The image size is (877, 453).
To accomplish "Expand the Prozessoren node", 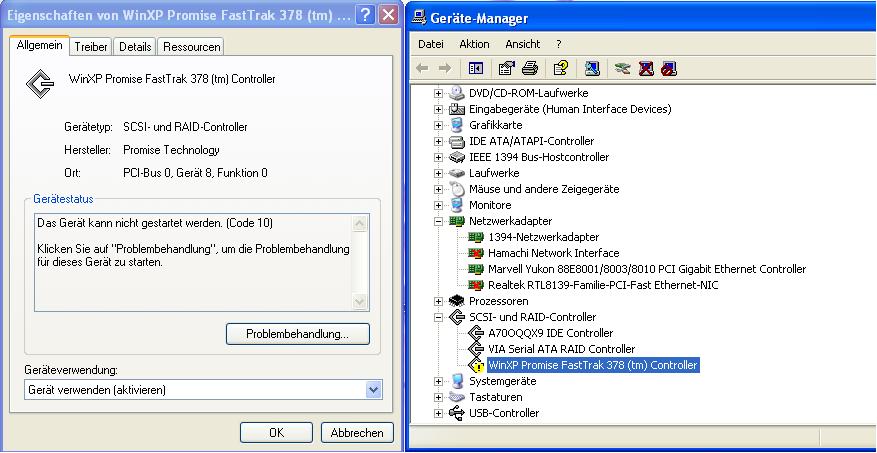I will [438, 301].
